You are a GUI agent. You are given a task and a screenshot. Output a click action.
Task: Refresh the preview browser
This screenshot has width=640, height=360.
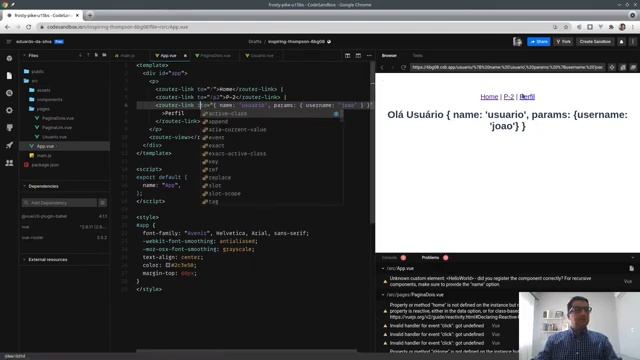[403, 67]
